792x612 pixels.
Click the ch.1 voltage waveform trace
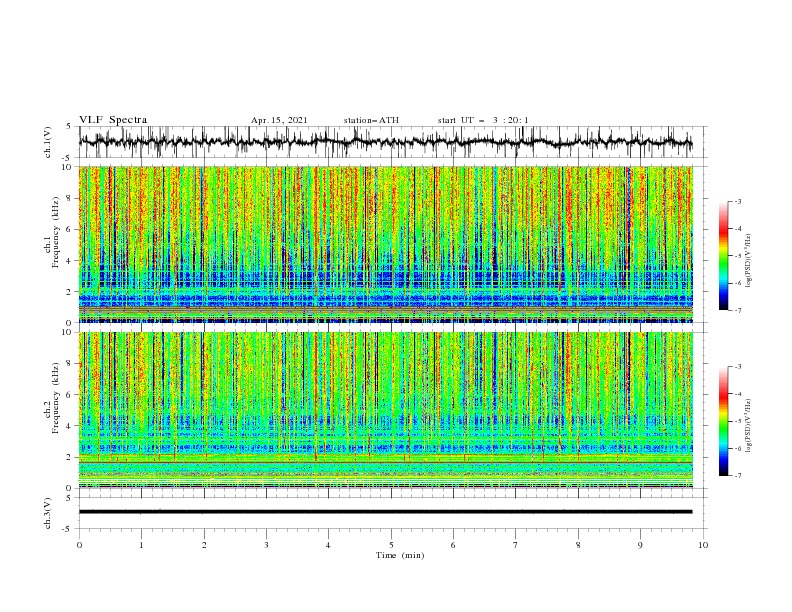point(385,142)
